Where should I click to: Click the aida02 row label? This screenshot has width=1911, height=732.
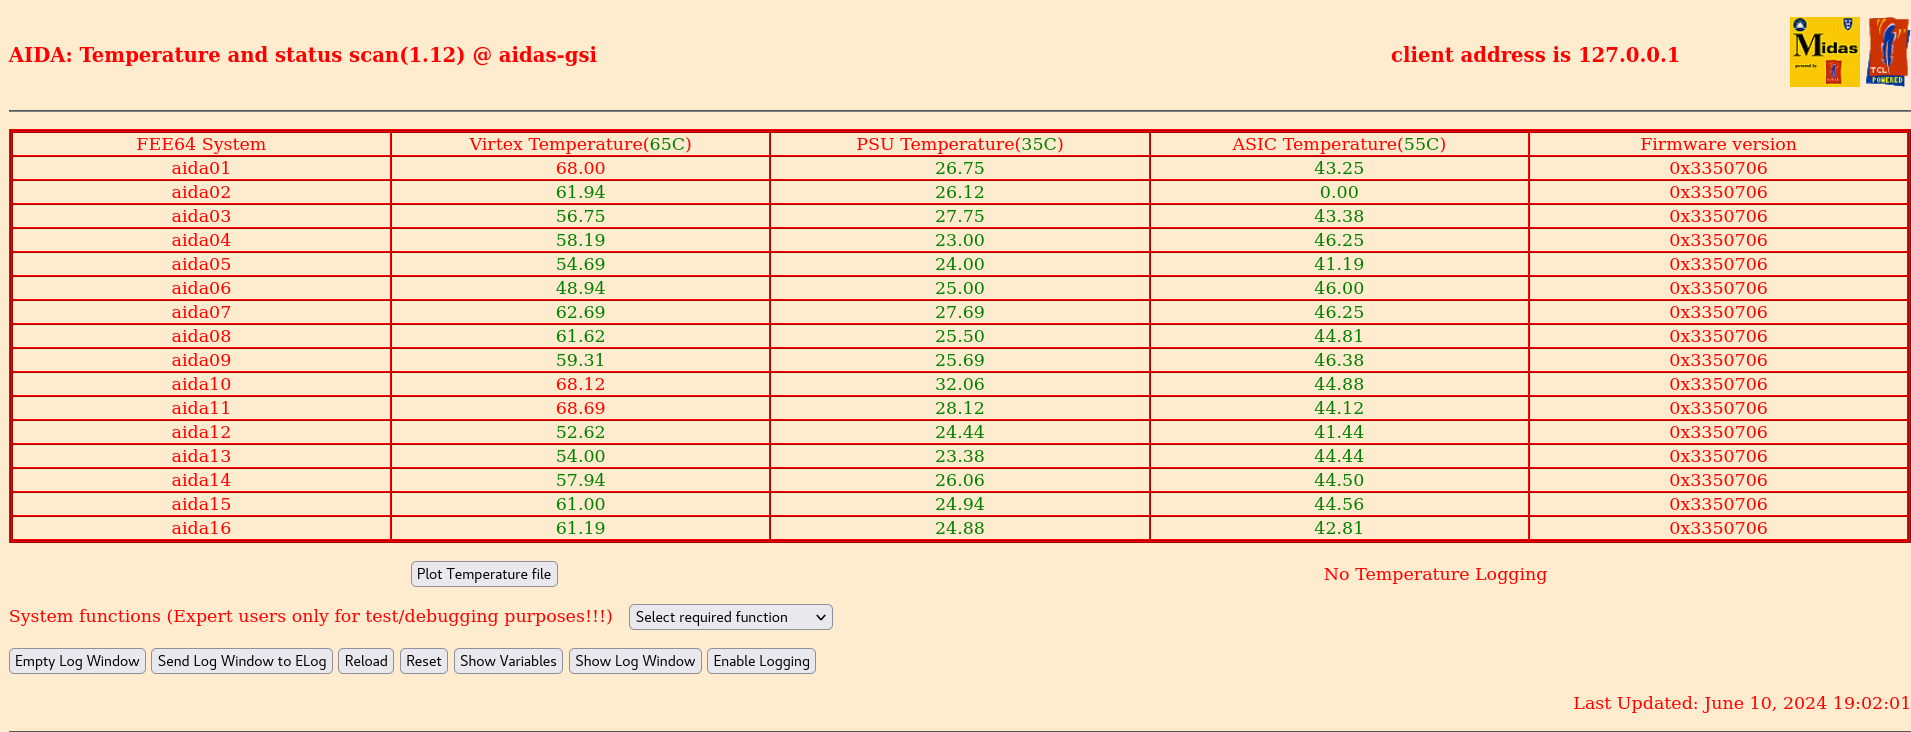point(201,192)
